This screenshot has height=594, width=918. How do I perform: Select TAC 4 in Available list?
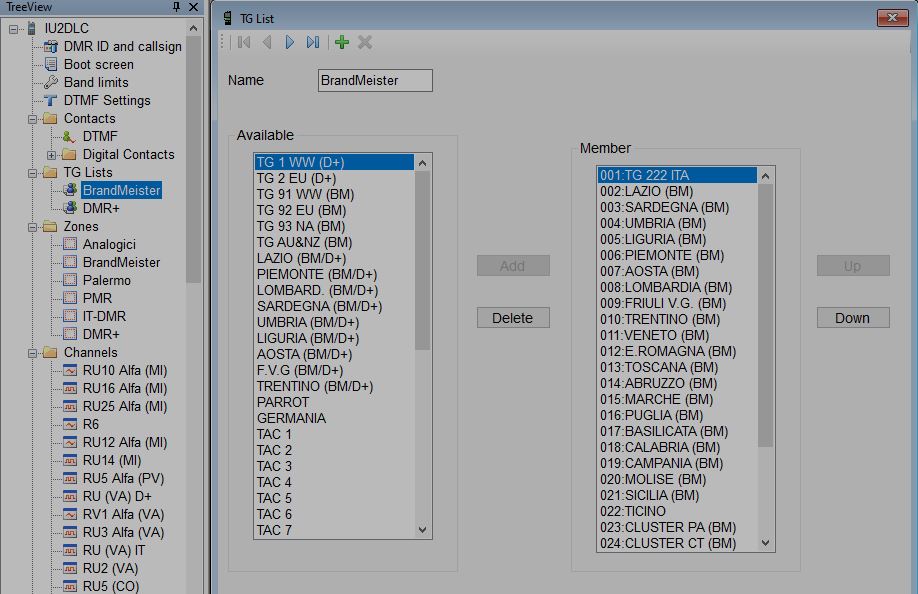click(334, 482)
